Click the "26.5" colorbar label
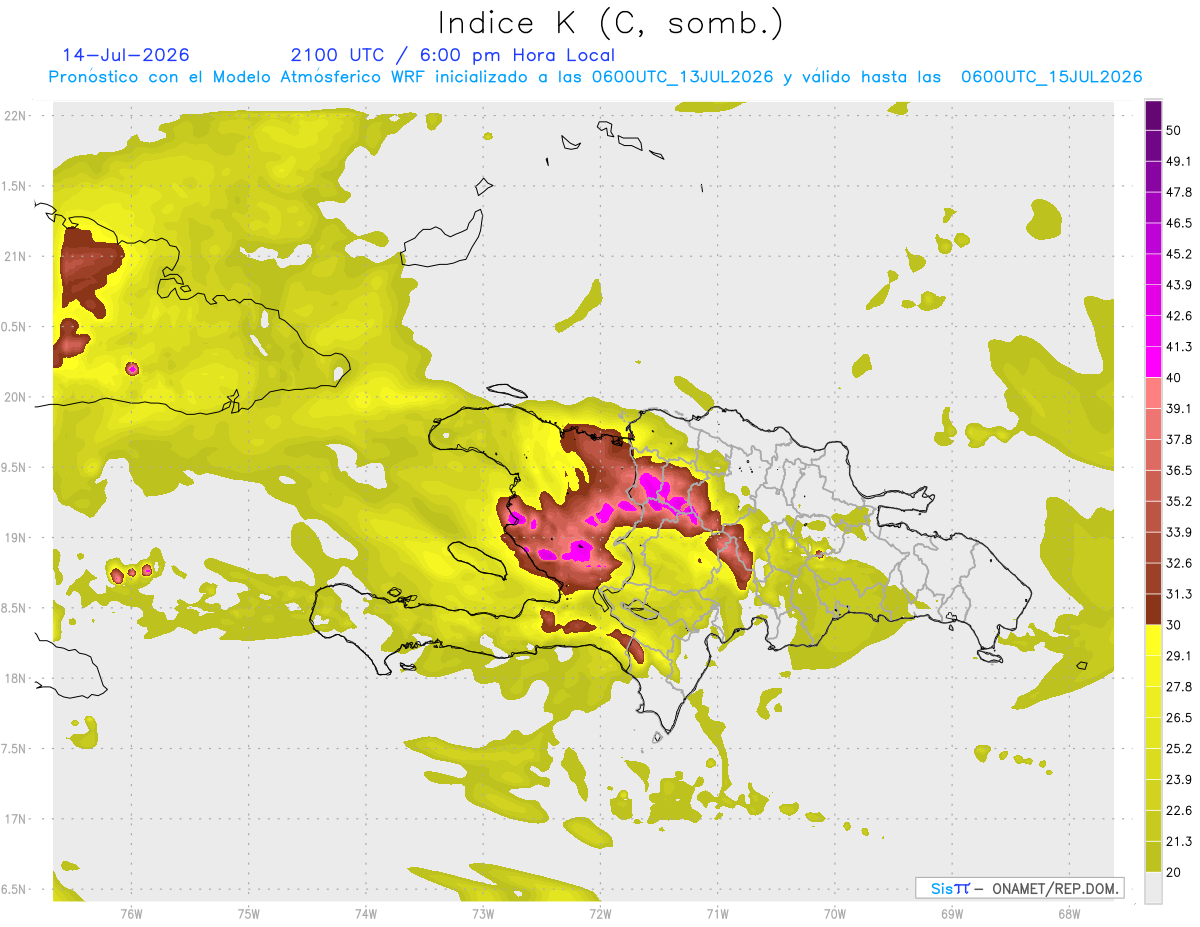The image size is (1200, 927). pyautogui.click(x=1179, y=717)
